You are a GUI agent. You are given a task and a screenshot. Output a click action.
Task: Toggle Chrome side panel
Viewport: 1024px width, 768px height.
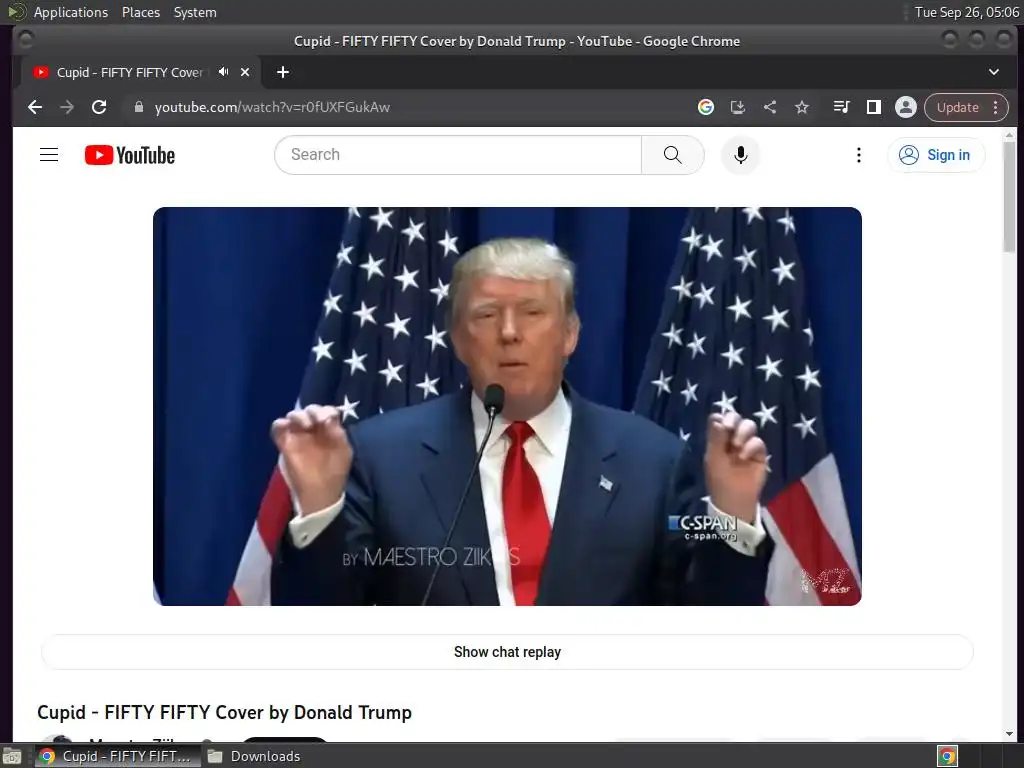tap(873, 107)
